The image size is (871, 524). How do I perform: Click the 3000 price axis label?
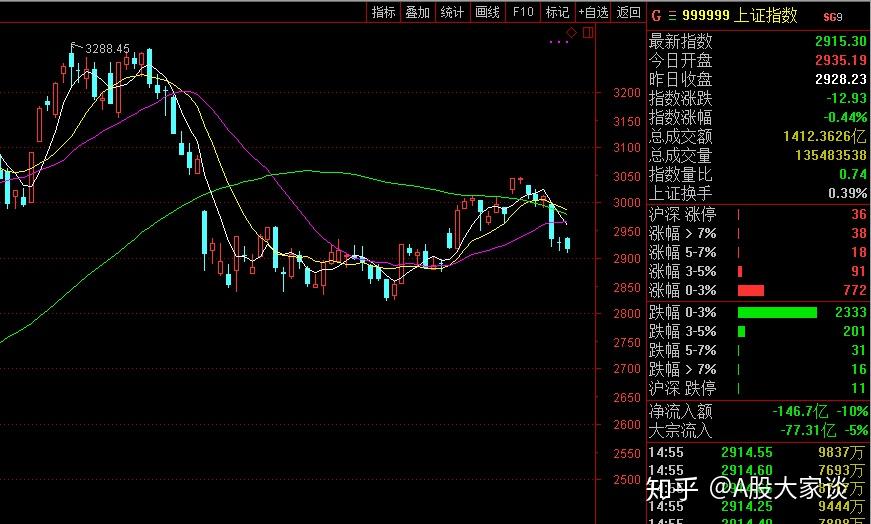coord(627,203)
